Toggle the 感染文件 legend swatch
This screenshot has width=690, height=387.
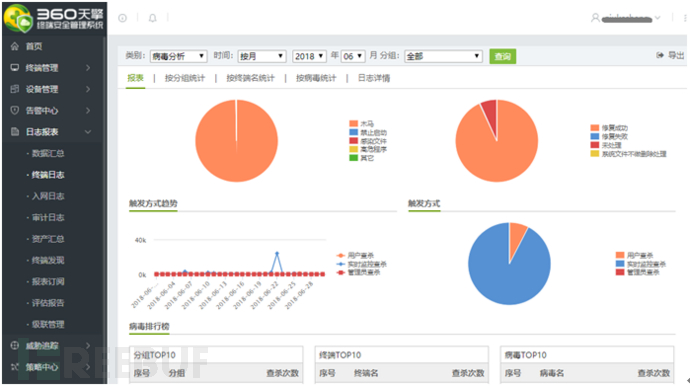pyautogui.click(x=353, y=141)
